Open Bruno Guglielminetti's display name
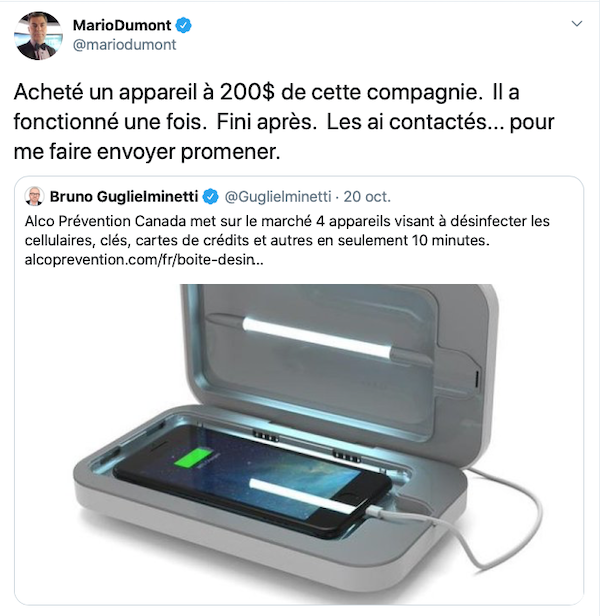The width and height of the screenshot is (600, 616). pyautogui.click(x=124, y=196)
